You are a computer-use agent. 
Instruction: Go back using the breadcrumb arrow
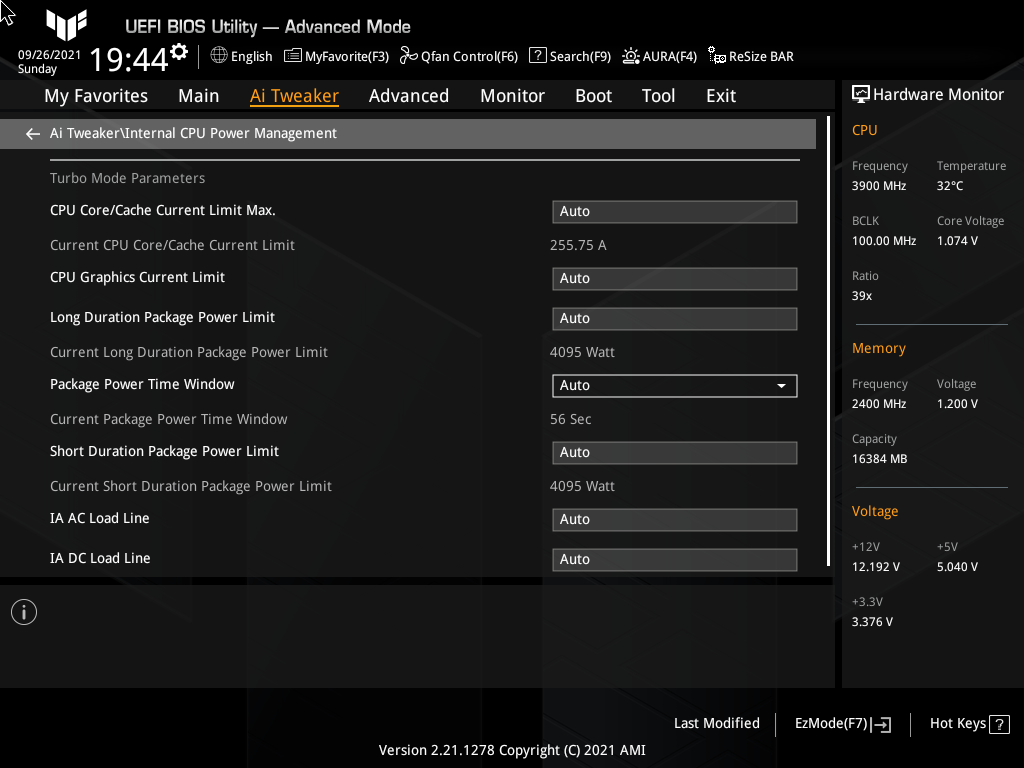[x=32, y=133]
